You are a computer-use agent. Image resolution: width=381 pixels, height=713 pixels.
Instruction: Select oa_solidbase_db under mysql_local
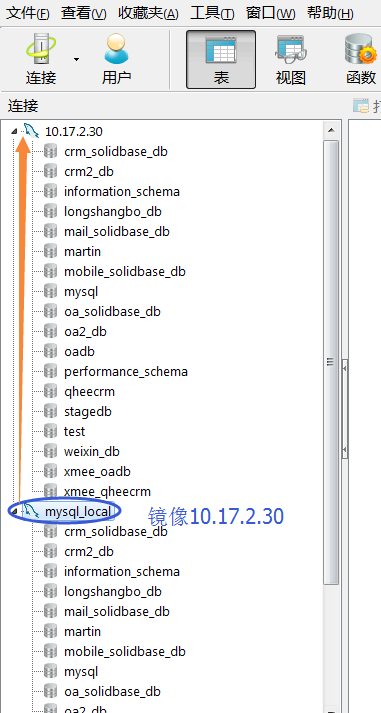point(112,692)
